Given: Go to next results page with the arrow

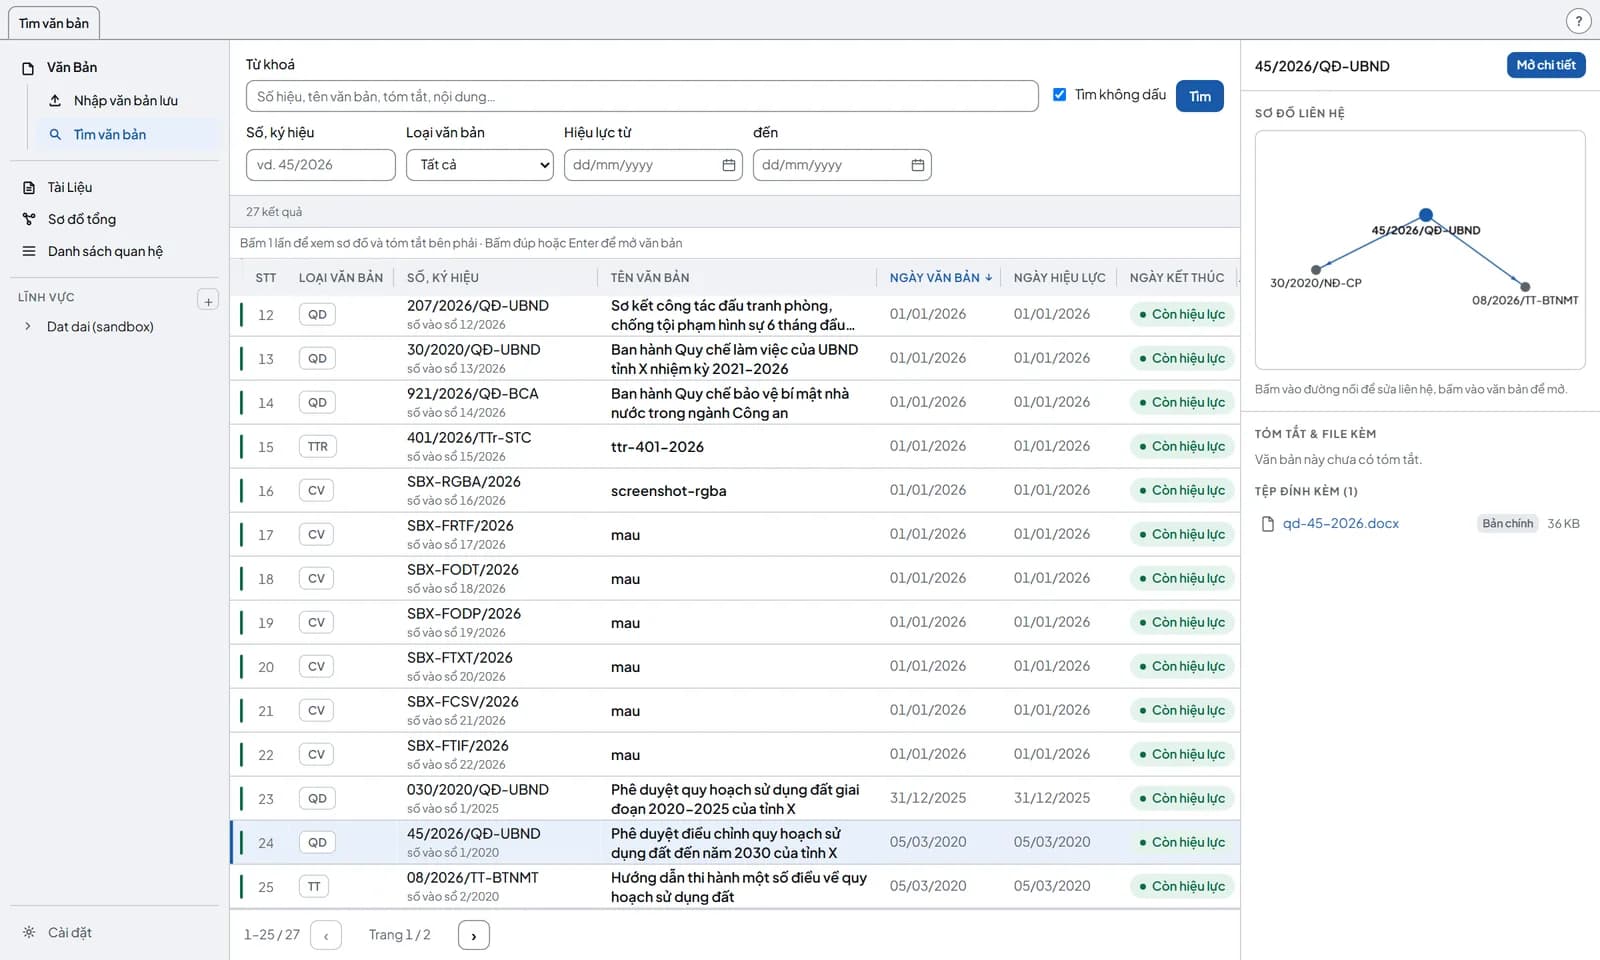Looking at the screenshot, I should pyautogui.click(x=474, y=935).
